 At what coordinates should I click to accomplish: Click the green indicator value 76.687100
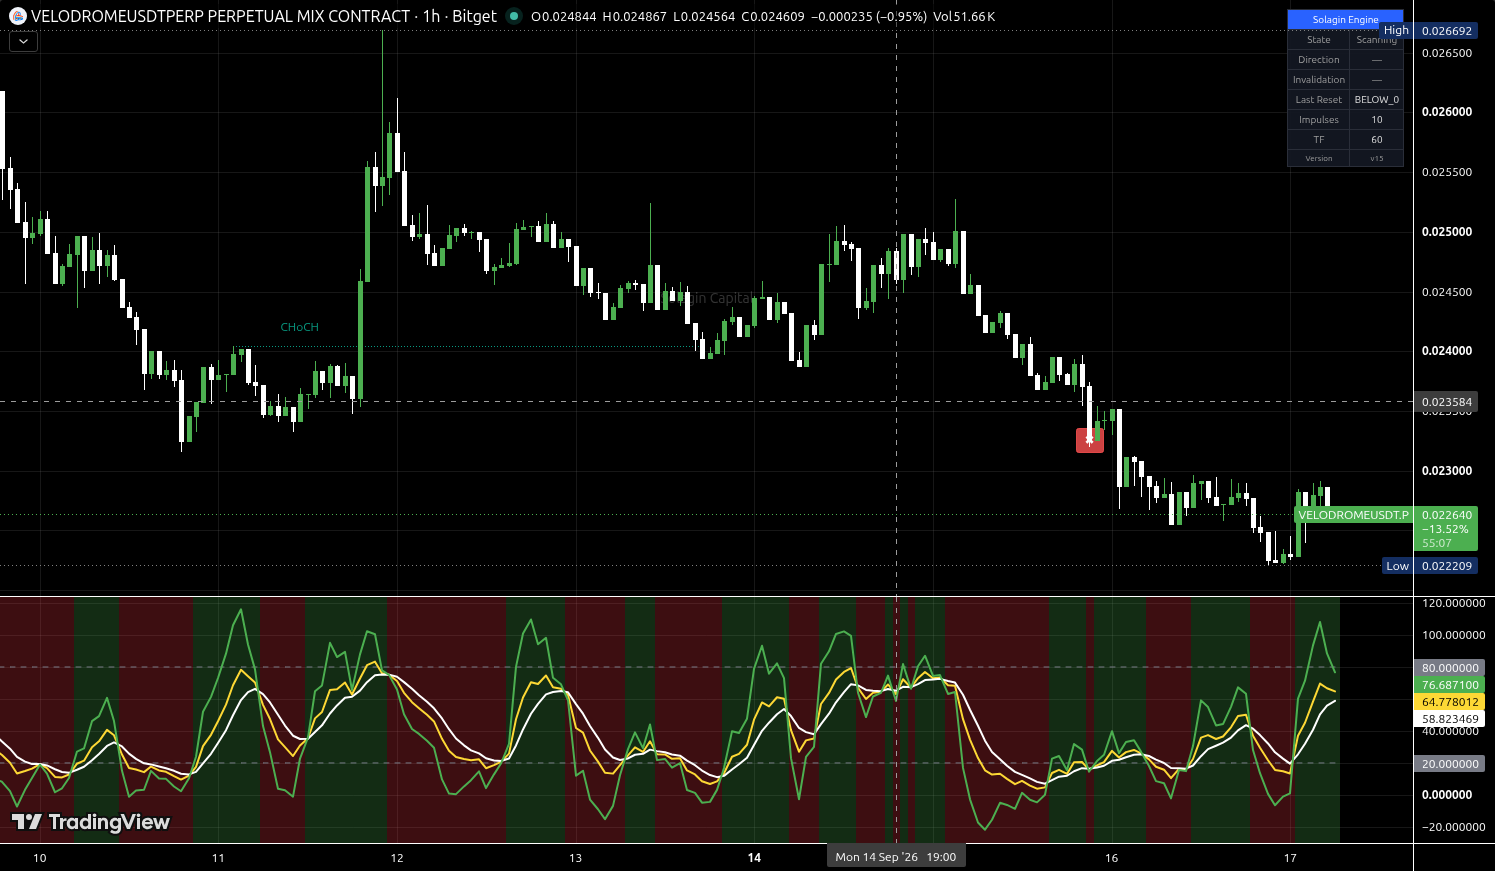click(1450, 685)
